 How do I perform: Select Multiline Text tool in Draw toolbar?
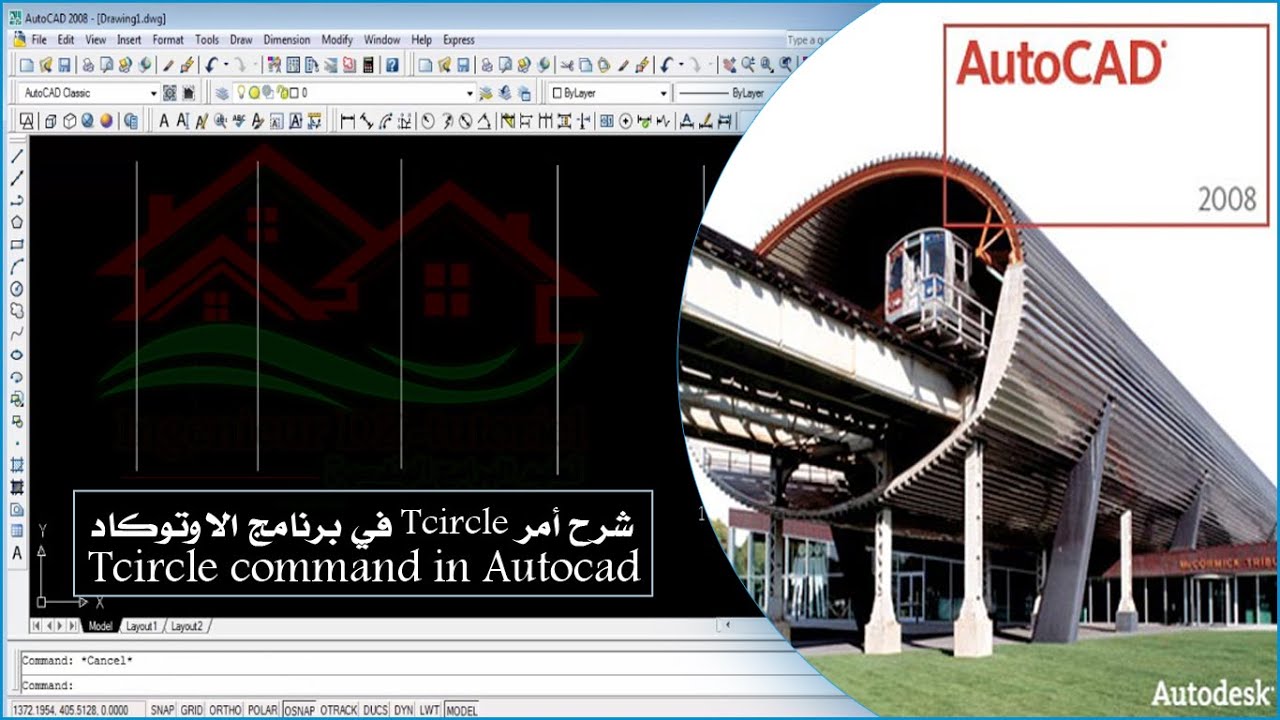pos(17,552)
